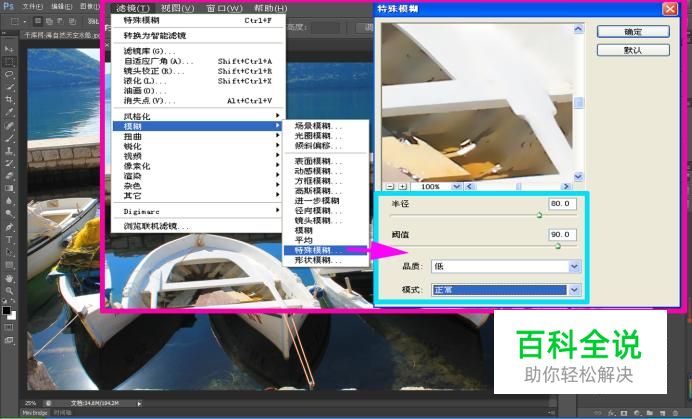Click the Intersect with selection icon

[x=72, y=21]
